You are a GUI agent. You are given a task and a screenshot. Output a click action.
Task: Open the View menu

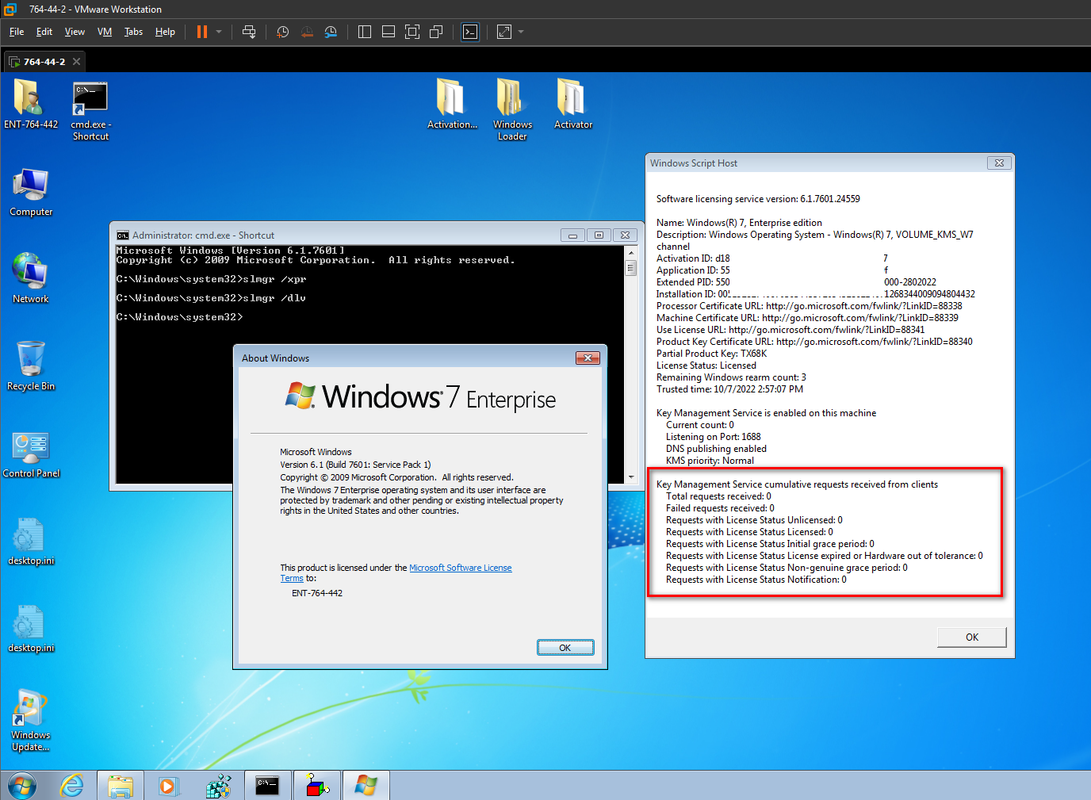click(74, 32)
